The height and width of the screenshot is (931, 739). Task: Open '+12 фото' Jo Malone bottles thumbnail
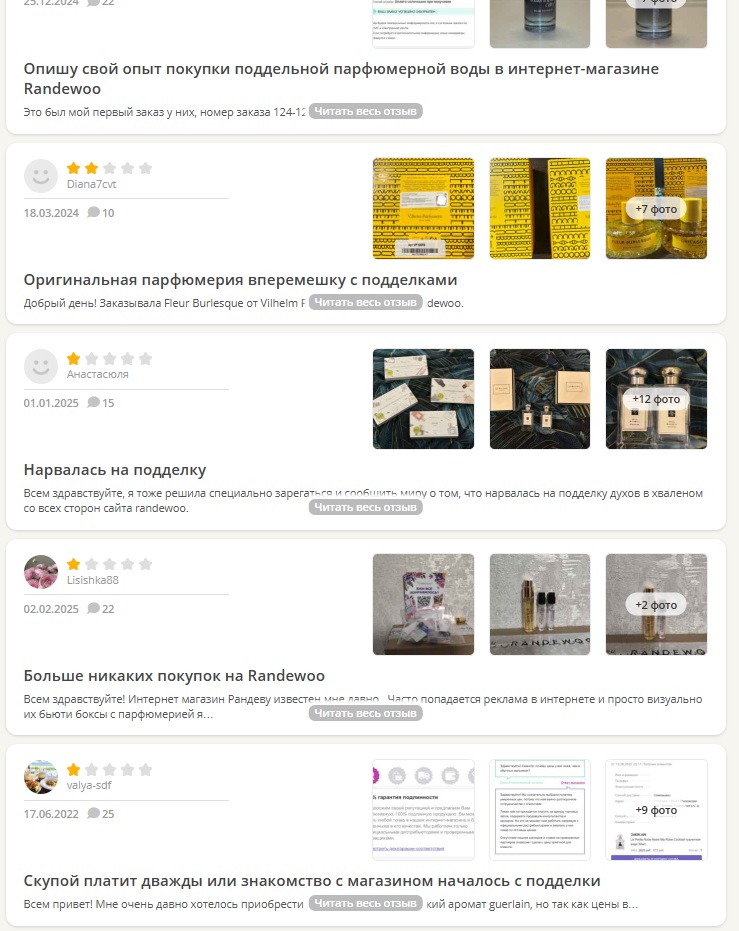[x=656, y=399]
